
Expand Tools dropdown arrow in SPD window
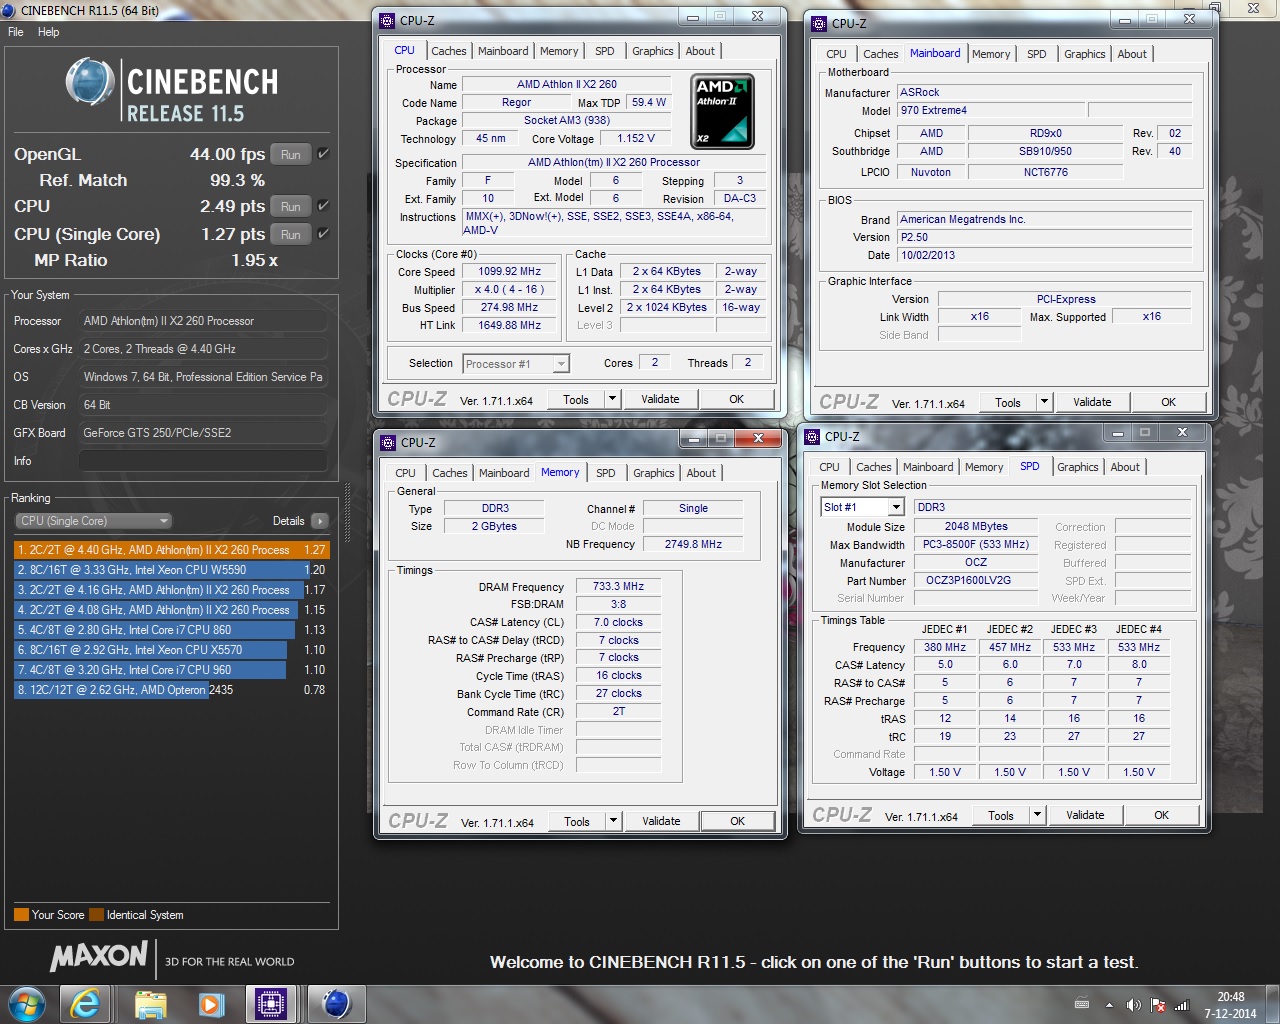click(x=1037, y=815)
